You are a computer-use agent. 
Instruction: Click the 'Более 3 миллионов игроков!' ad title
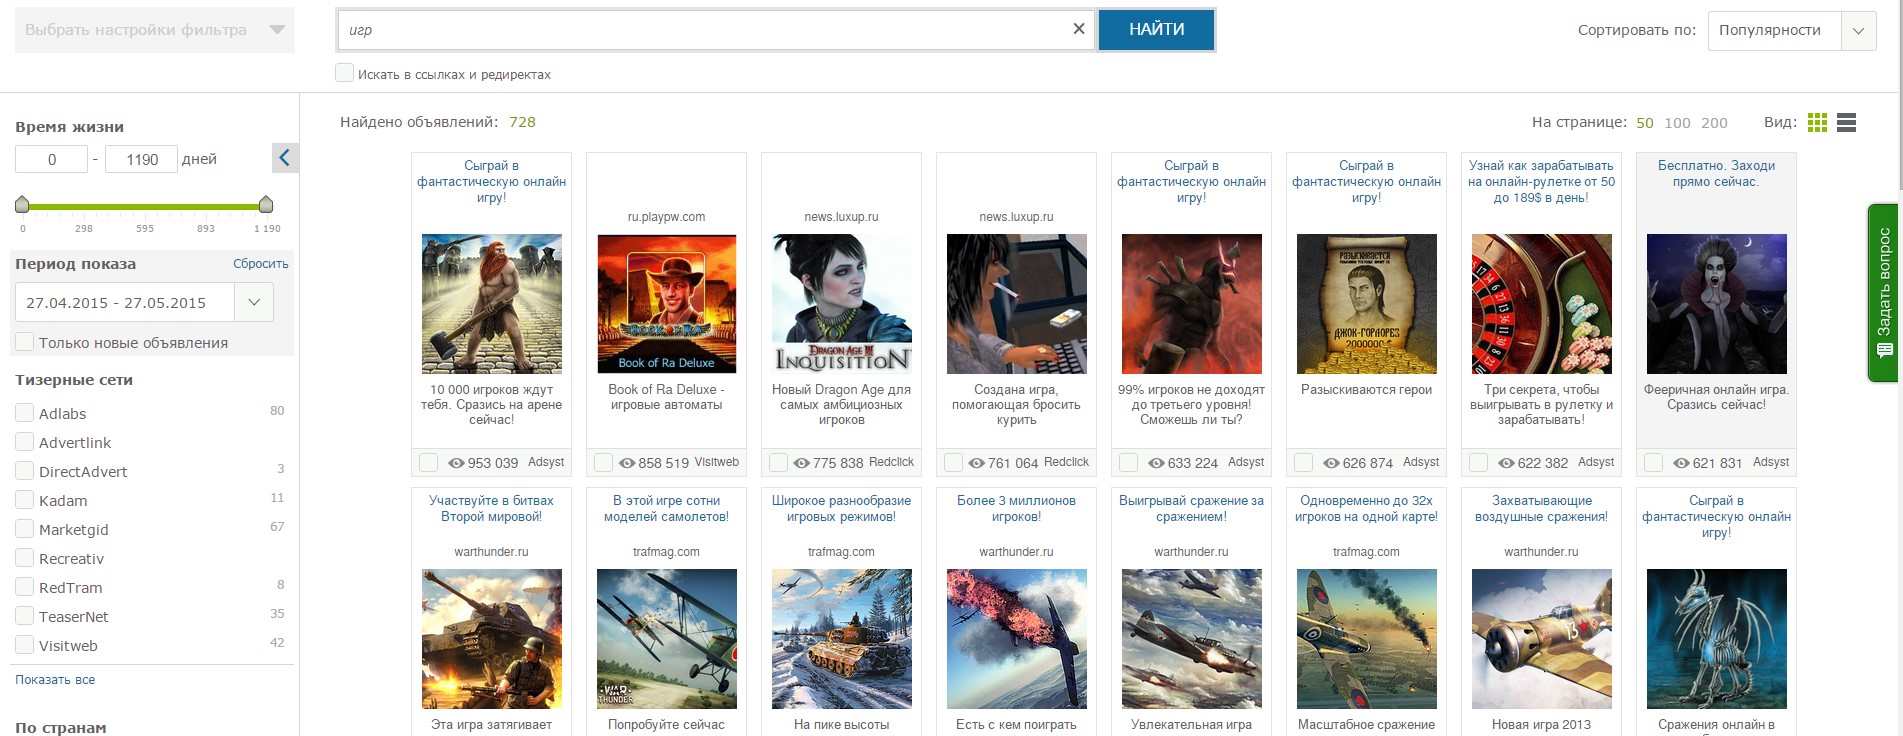pos(1016,509)
